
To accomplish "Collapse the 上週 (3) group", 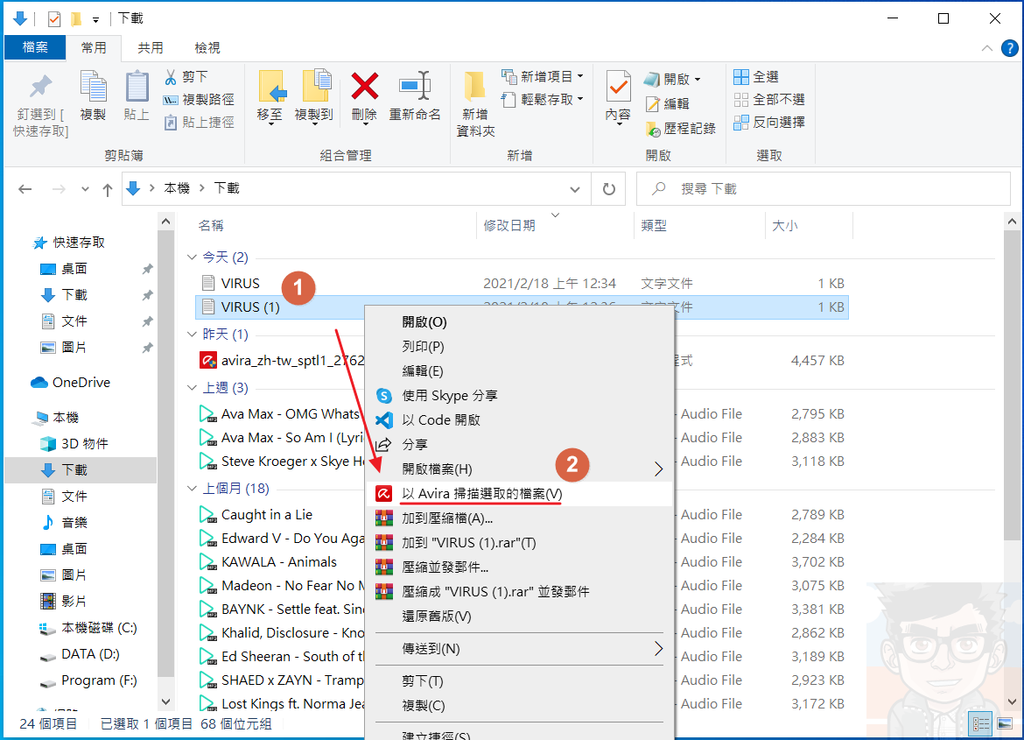I will pos(192,388).
